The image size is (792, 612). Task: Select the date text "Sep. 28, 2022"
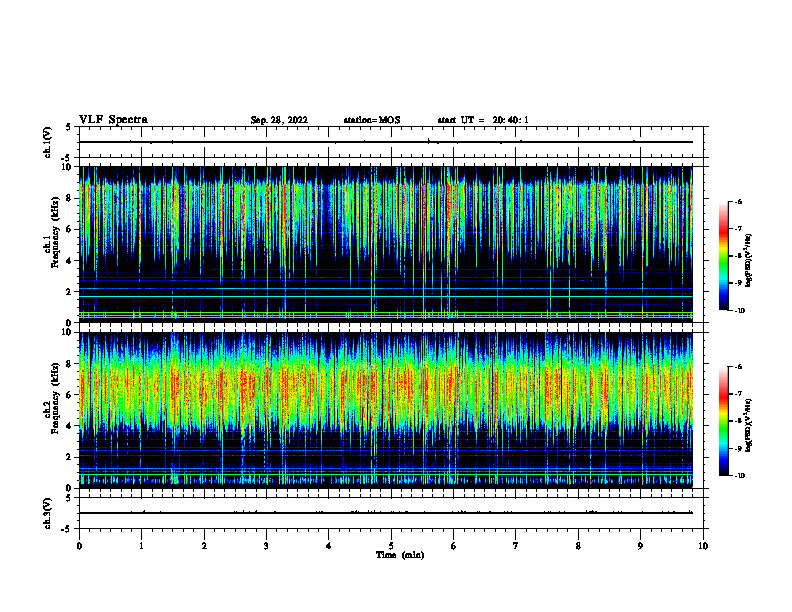click(x=279, y=120)
